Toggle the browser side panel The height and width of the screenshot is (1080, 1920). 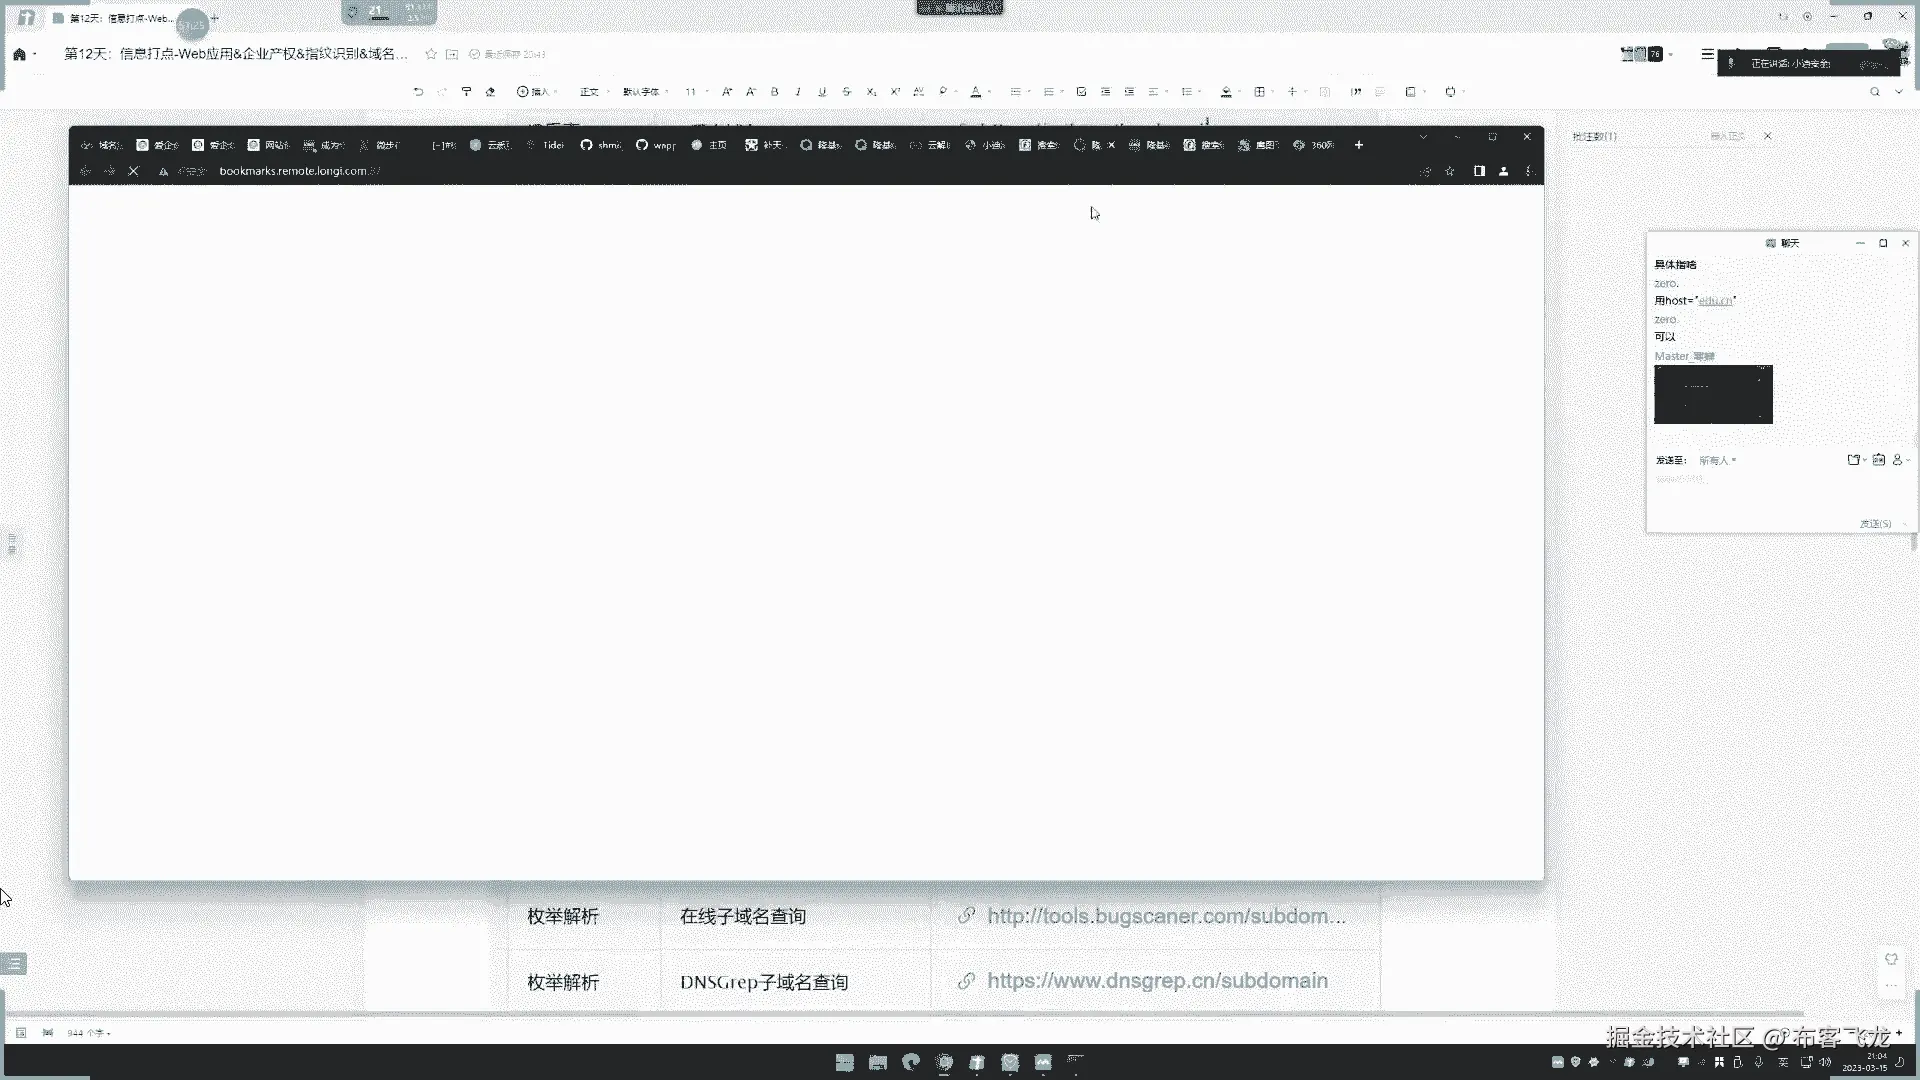(x=1479, y=171)
